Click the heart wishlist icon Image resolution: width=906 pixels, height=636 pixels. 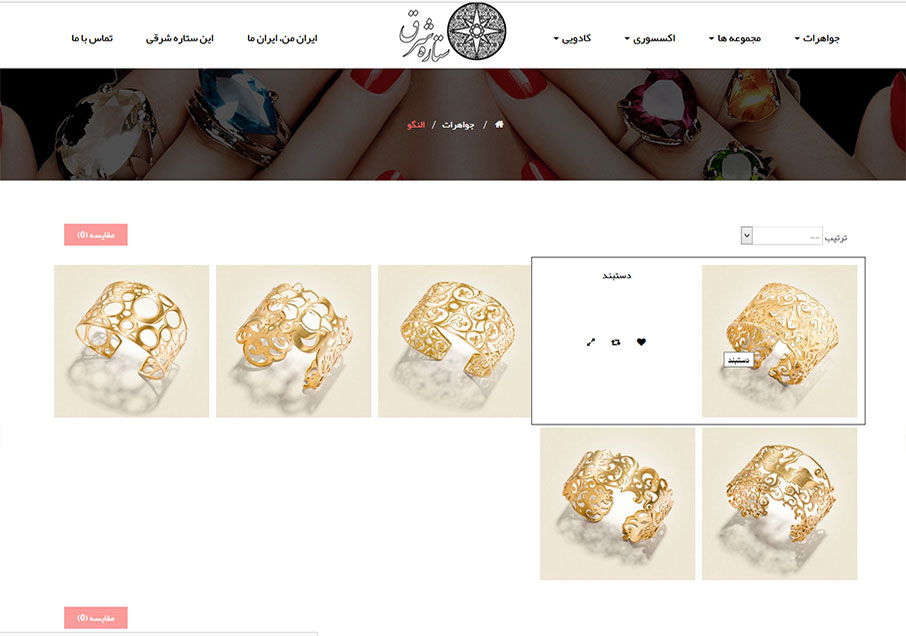coord(641,342)
